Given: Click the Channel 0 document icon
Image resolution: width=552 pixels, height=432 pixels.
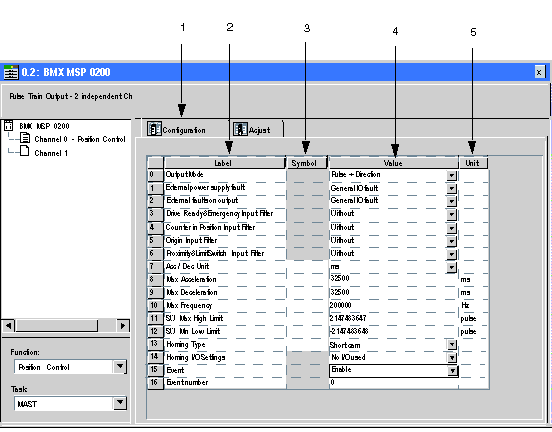Looking at the screenshot, I should 25,138.
